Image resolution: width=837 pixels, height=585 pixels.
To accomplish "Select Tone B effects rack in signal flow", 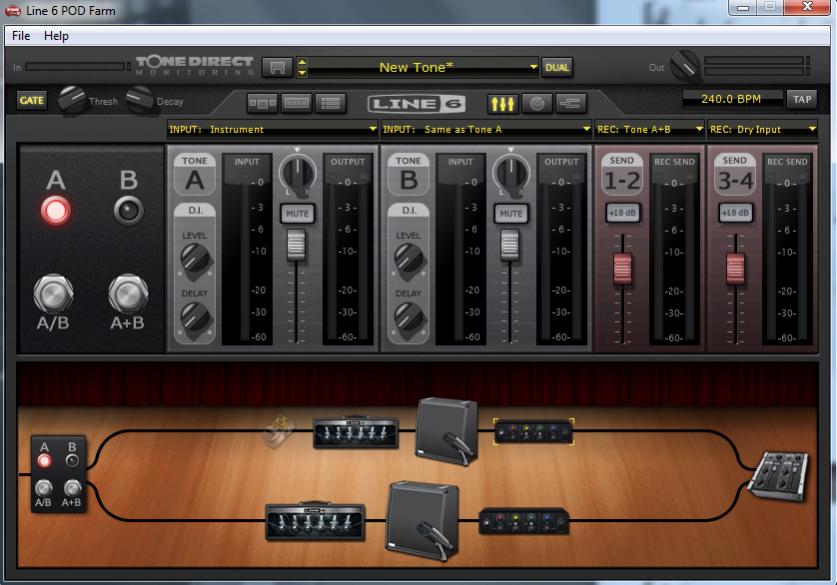I will click(x=524, y=520).
